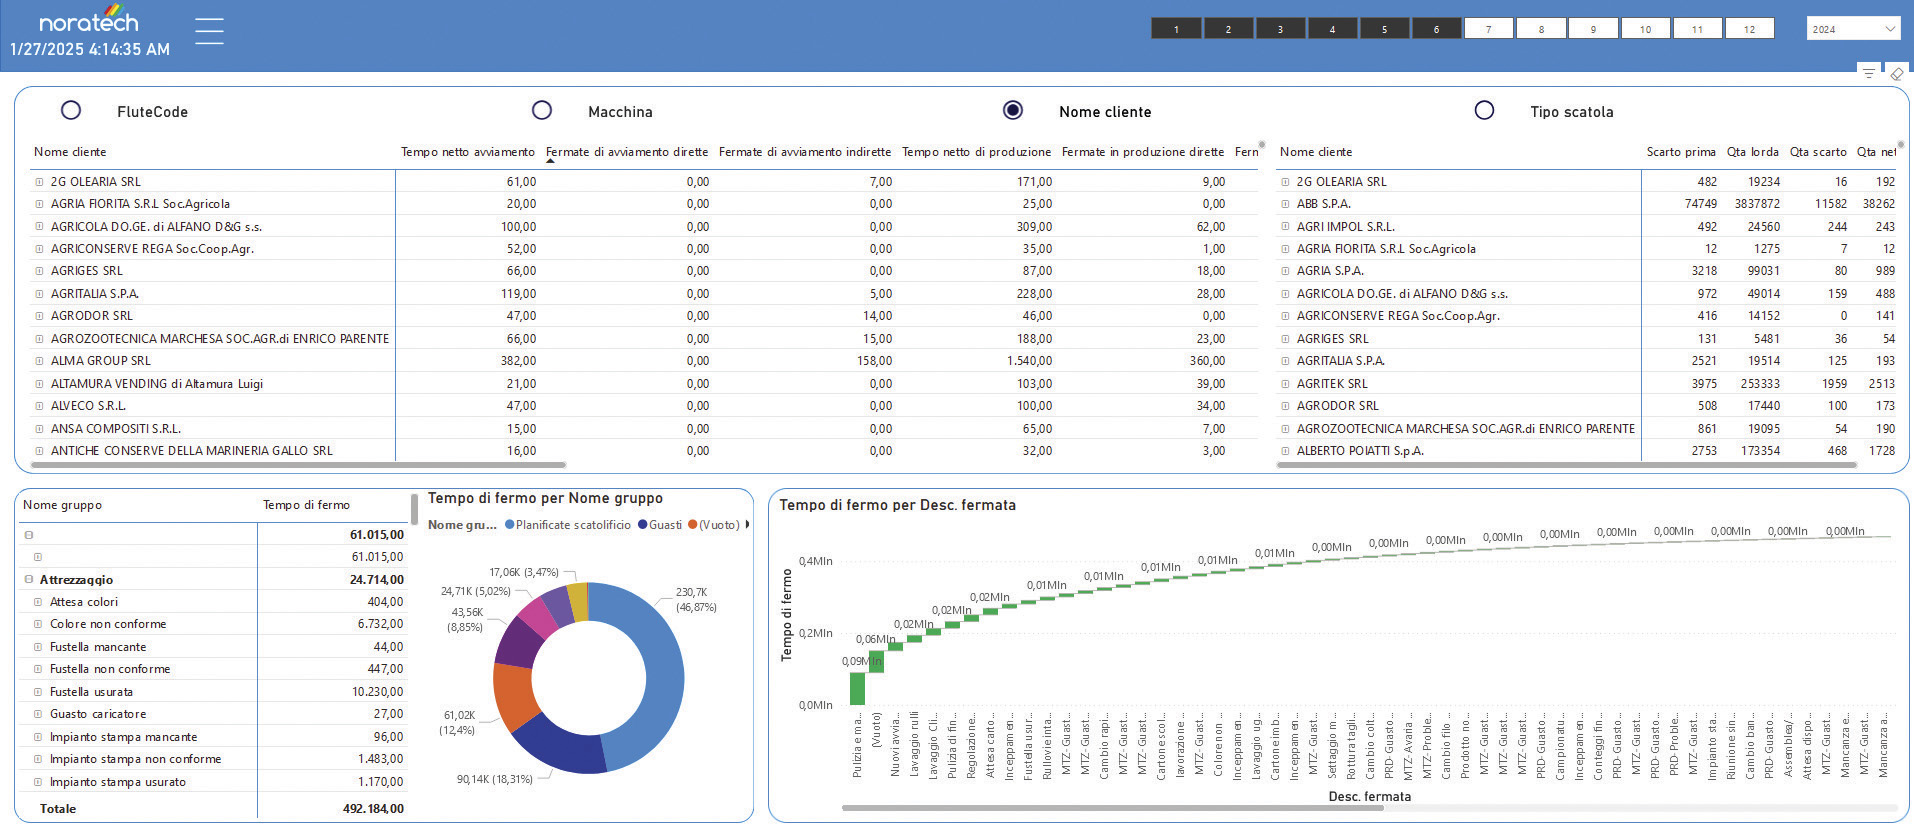Expand the Attesa colori row
1914x839 pixels.
[38, 602]
